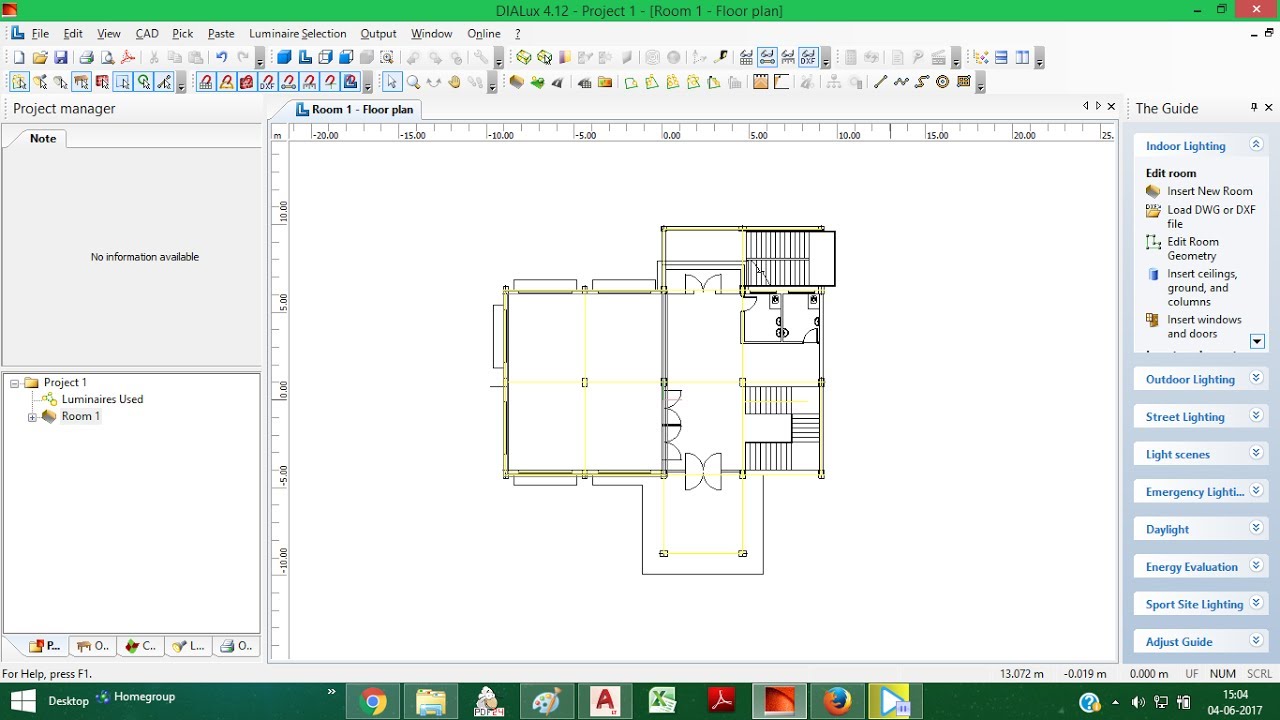Select the blue L-shaped floor plan view icon
This screenshot has height=720, width=1280.
click(x=305, y=58)
